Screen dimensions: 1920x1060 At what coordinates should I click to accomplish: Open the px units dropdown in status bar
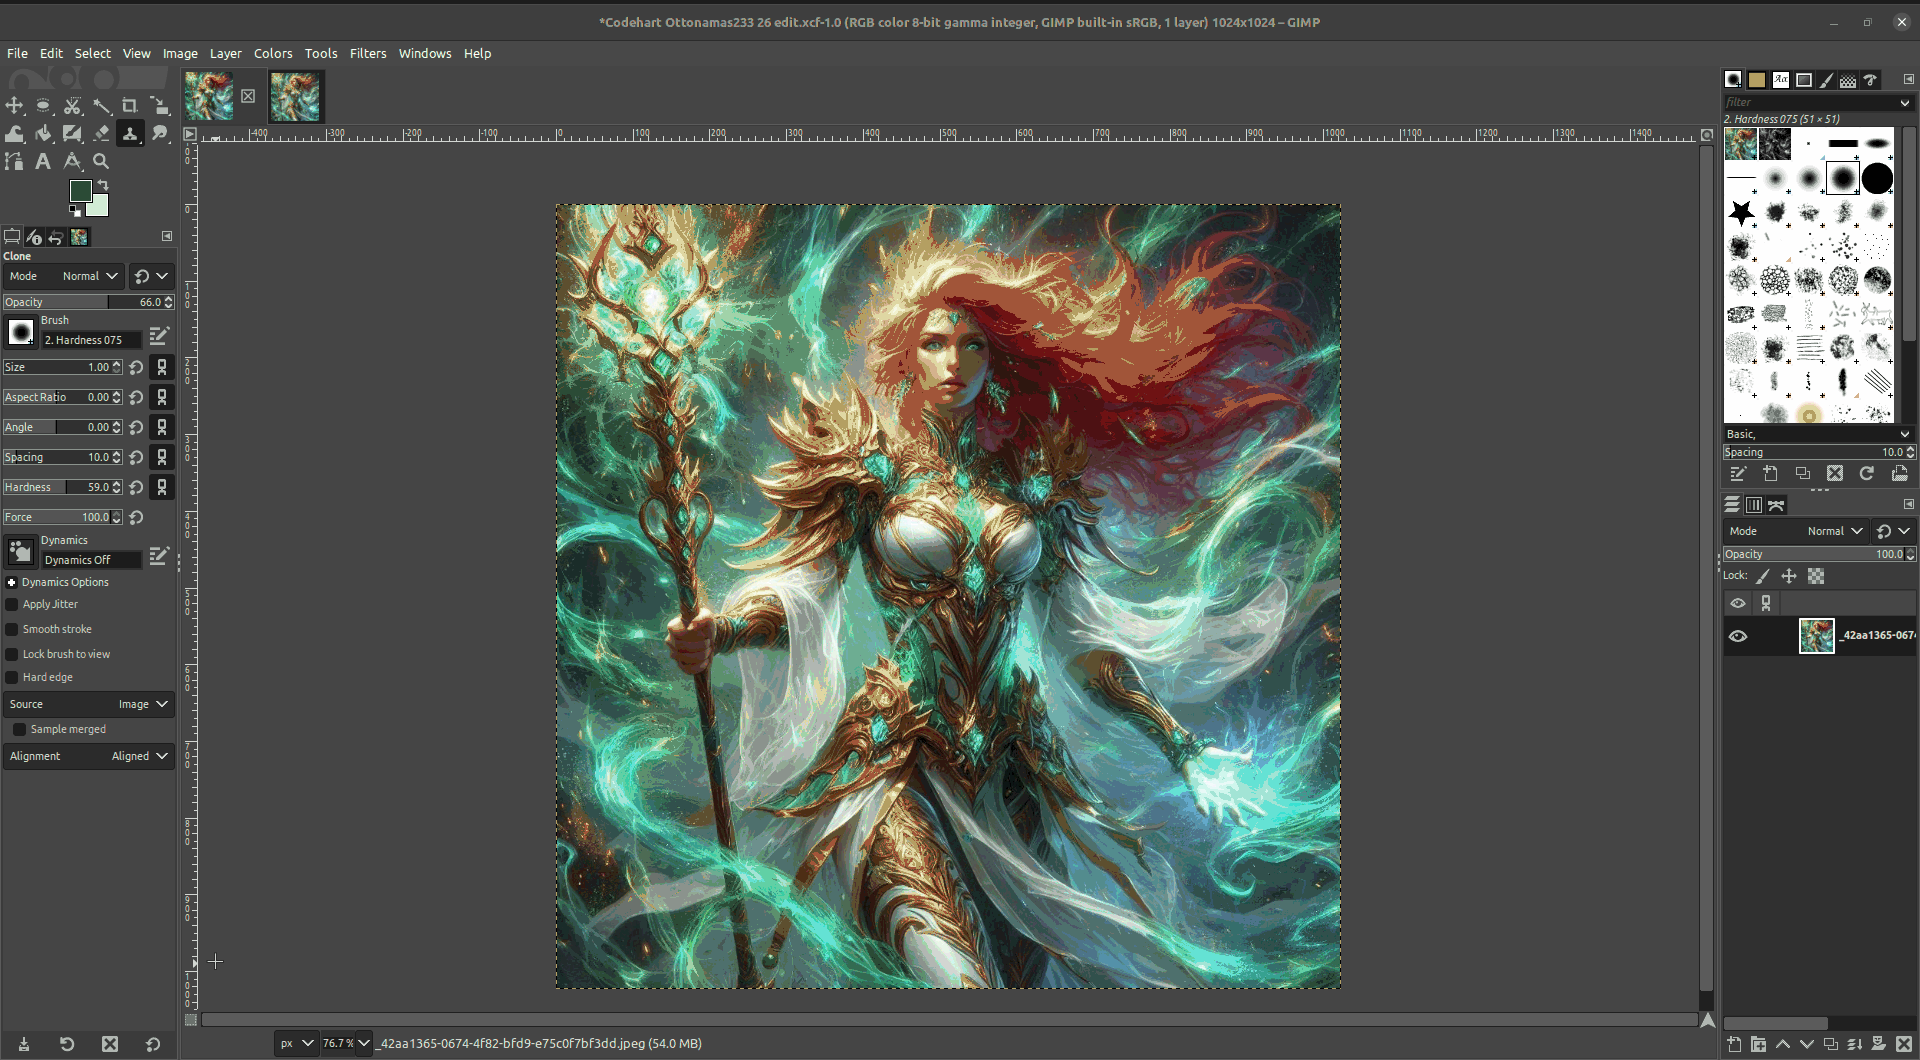[x=296, y=1043]
